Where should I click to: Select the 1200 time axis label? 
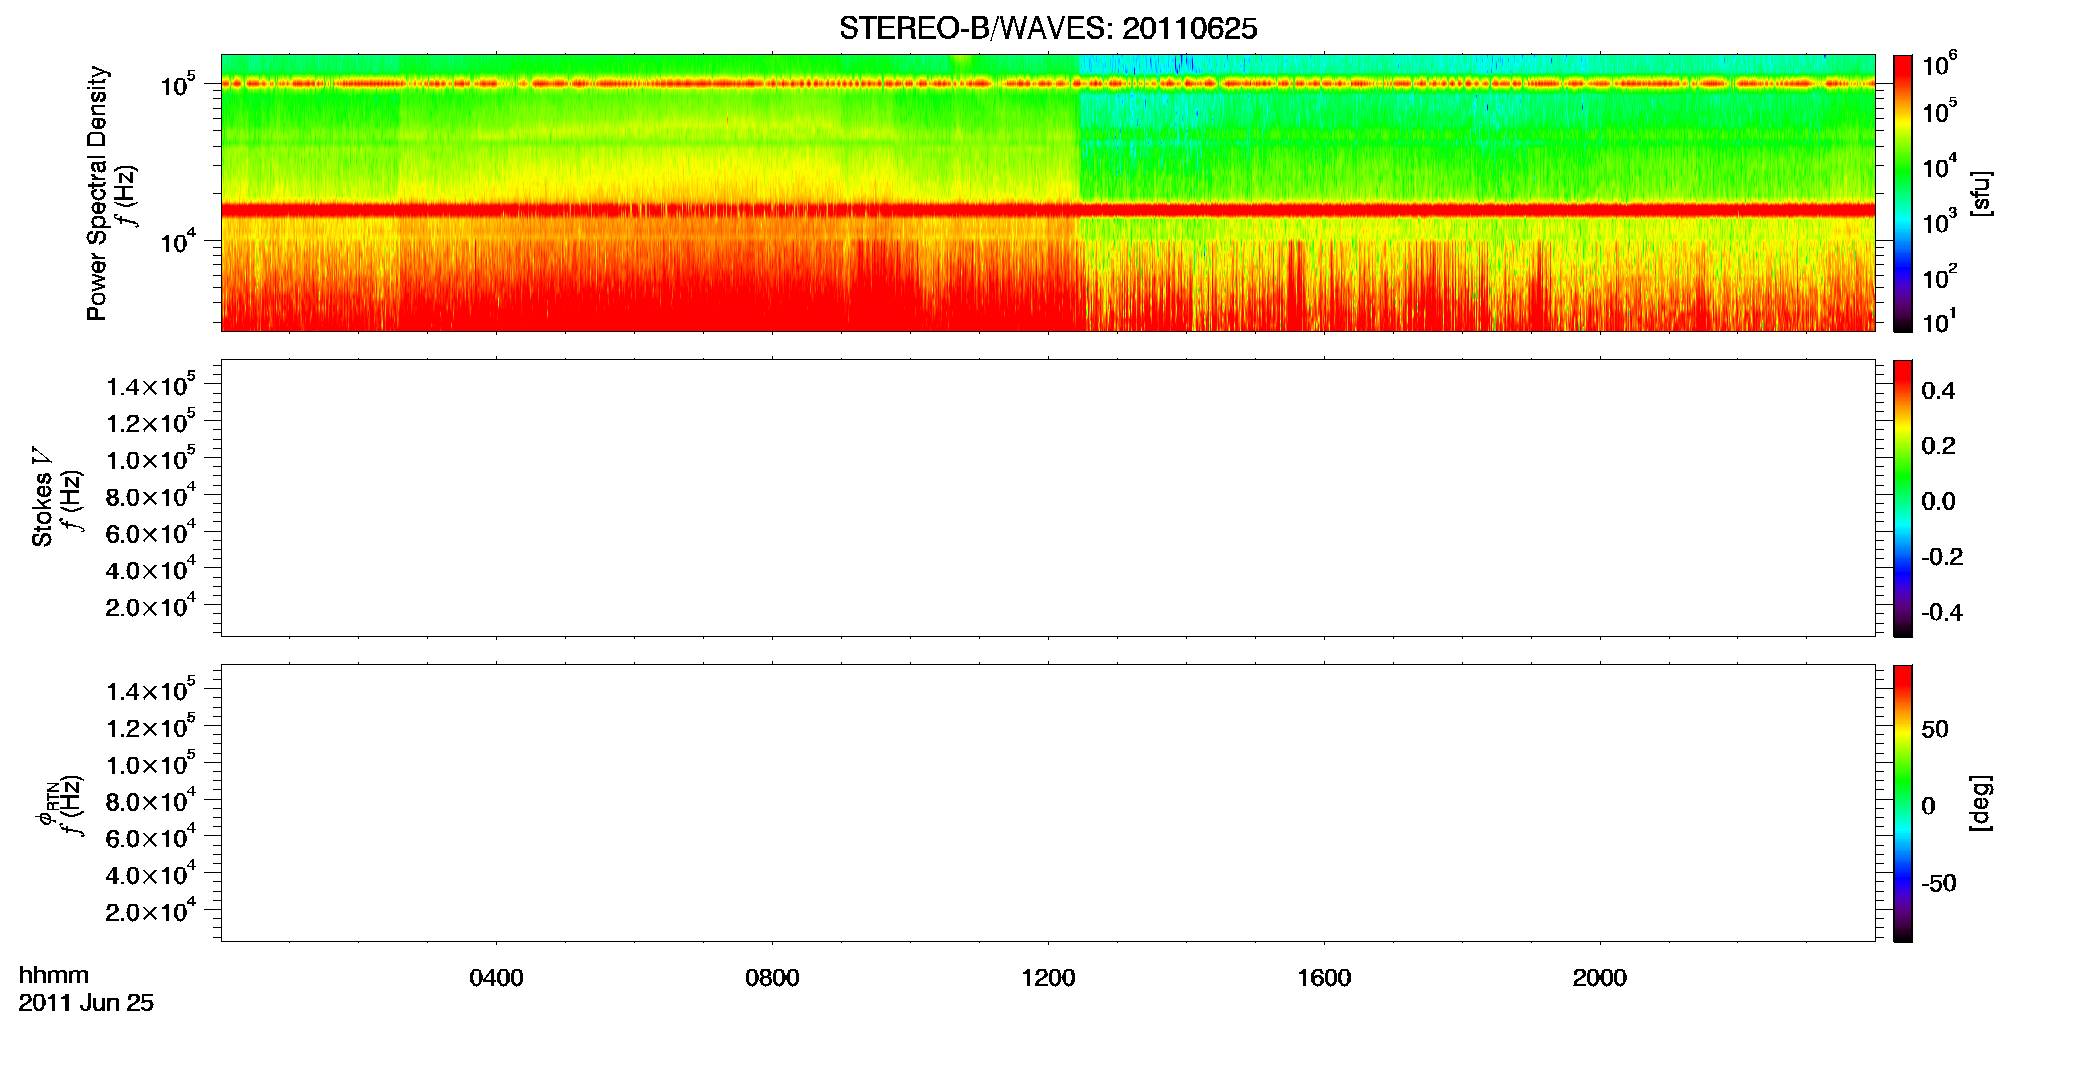(x=1048, y=978)
